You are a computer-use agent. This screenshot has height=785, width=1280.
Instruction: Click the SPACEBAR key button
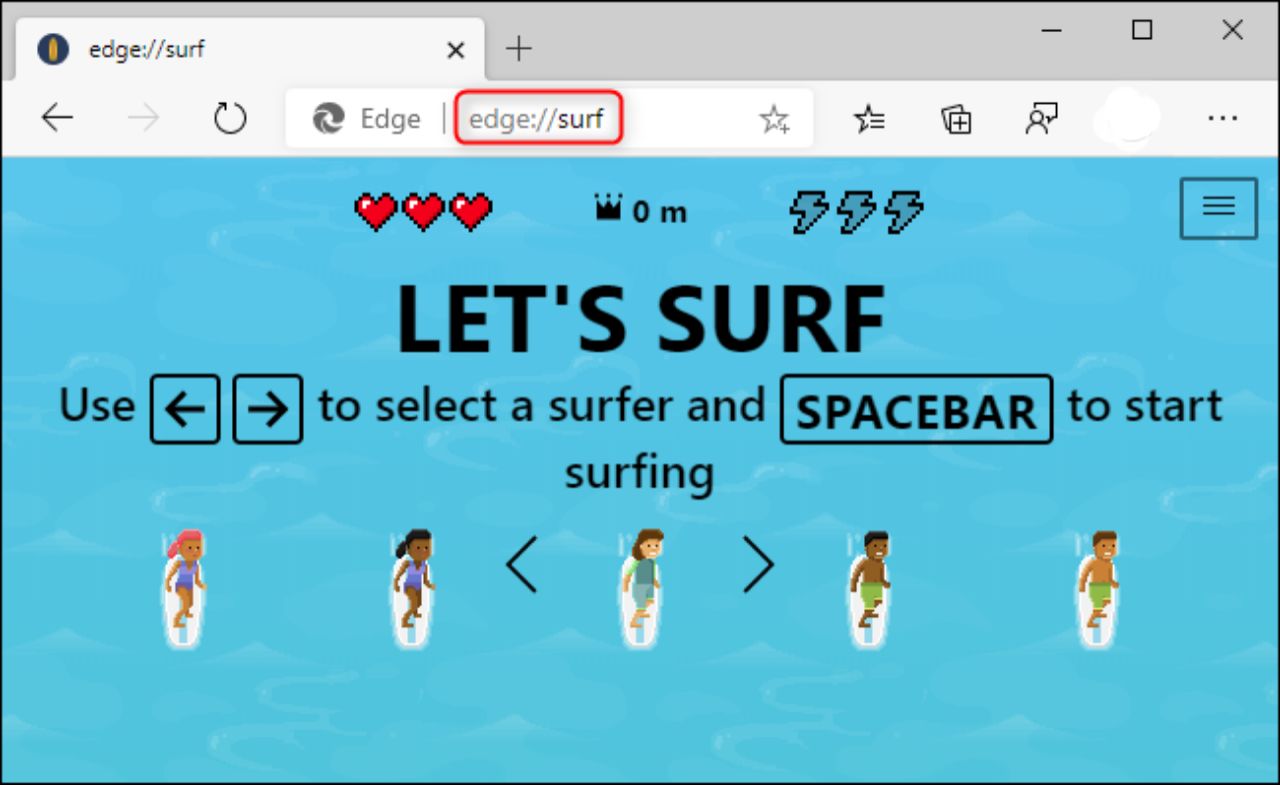916,409
